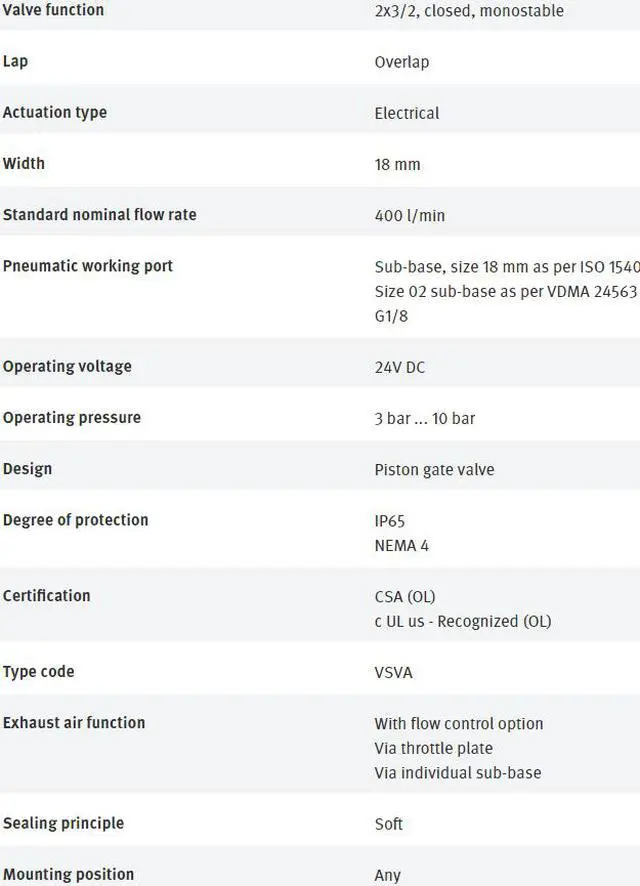The width and height of the screenshot is (640, 886).
Task: Select the 'Electrical' actuation value
Action: (x=406, y=113)
